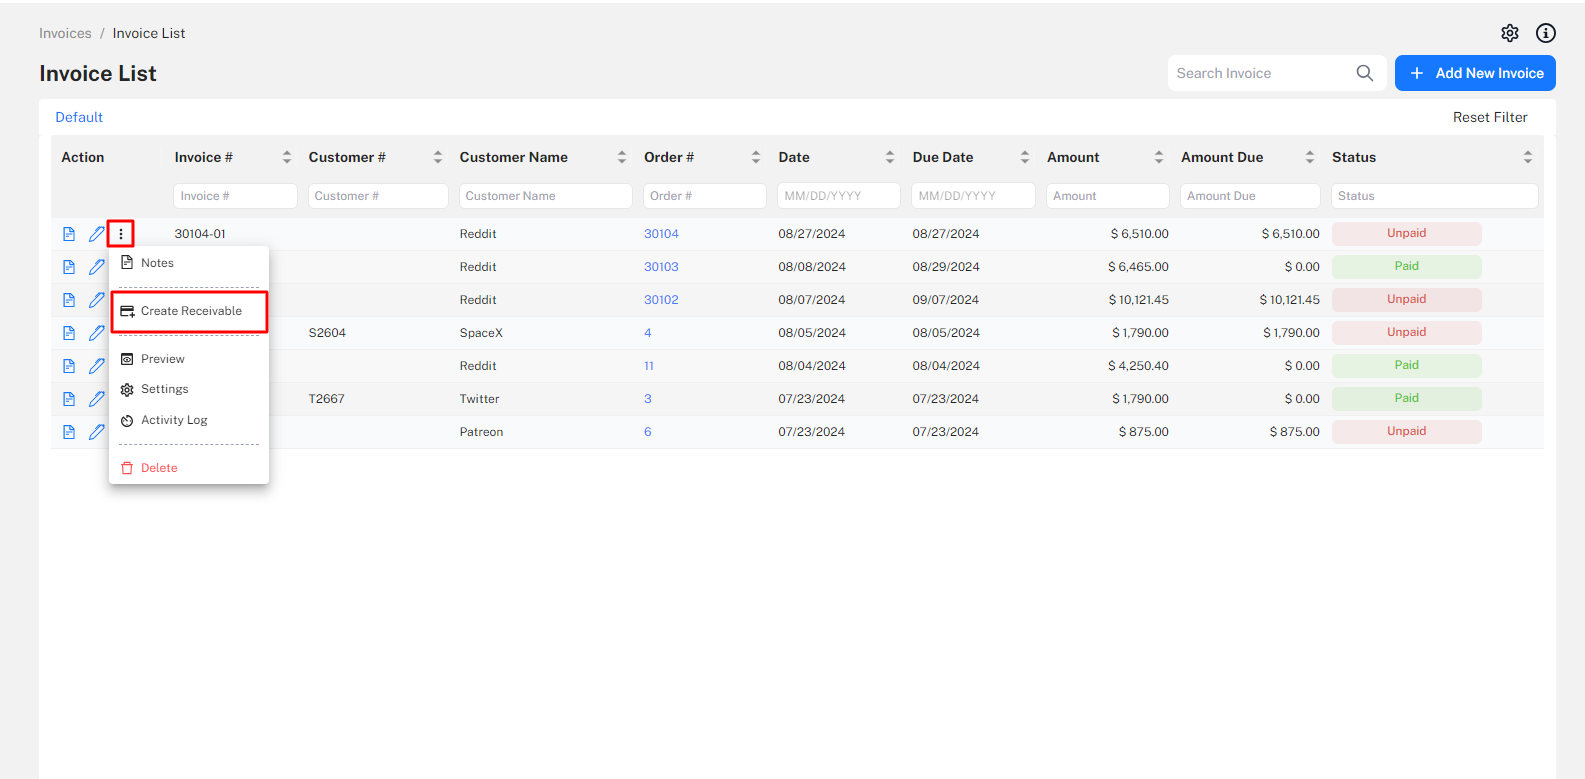Sort by Amount Due column arrows
The image size is (1585, 779).
[1310, 157]
